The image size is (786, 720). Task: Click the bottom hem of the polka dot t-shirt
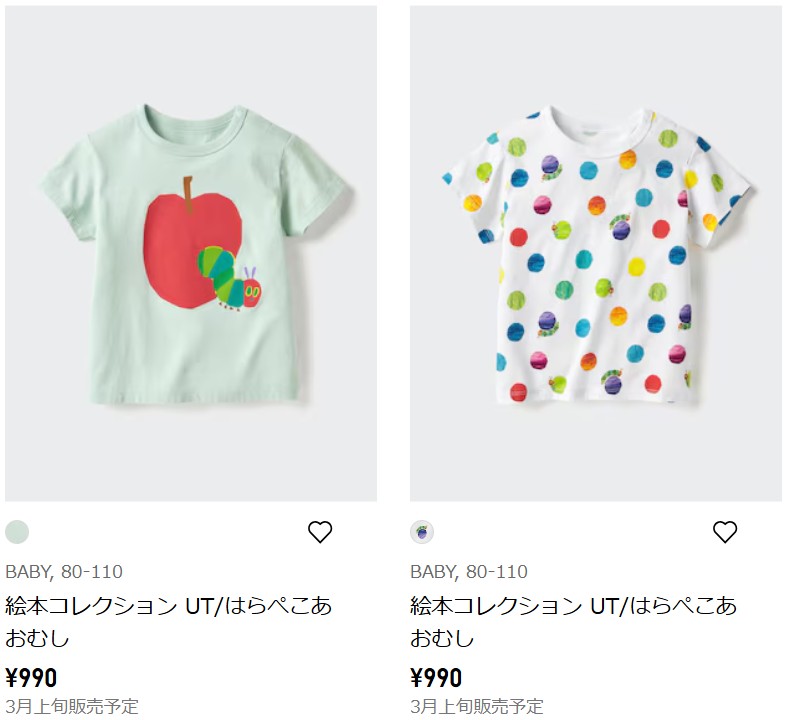[596, 400]
